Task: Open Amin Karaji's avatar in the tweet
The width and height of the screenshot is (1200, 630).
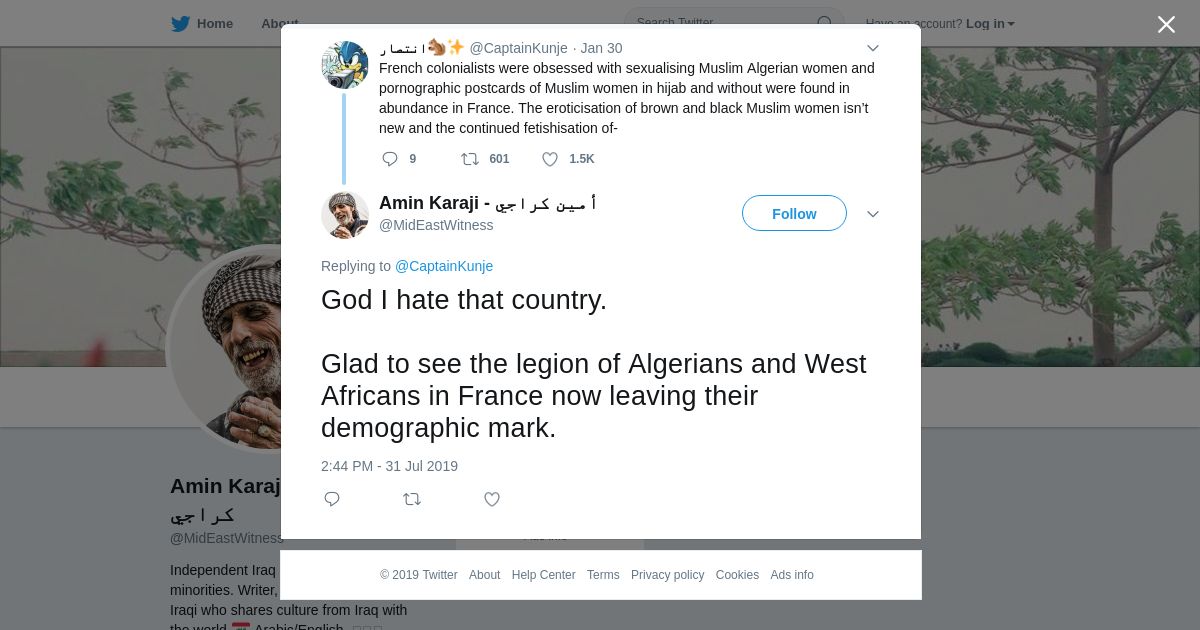Action: (345, 214)
